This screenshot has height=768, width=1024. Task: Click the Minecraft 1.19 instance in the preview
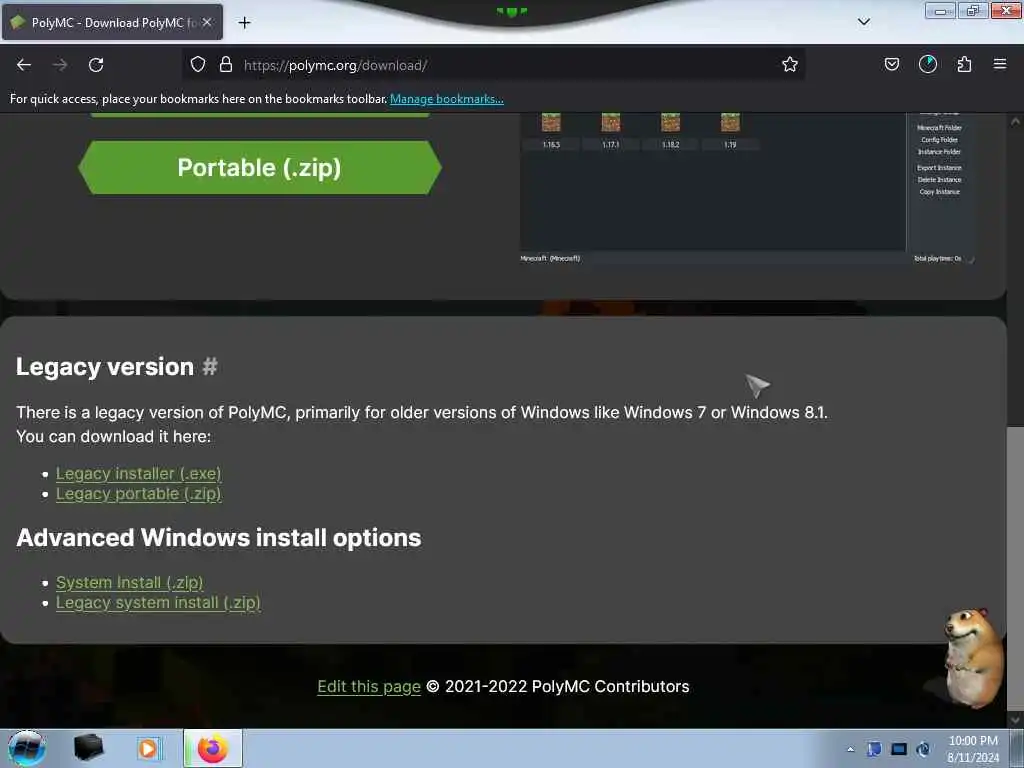(x=730, y=131)
